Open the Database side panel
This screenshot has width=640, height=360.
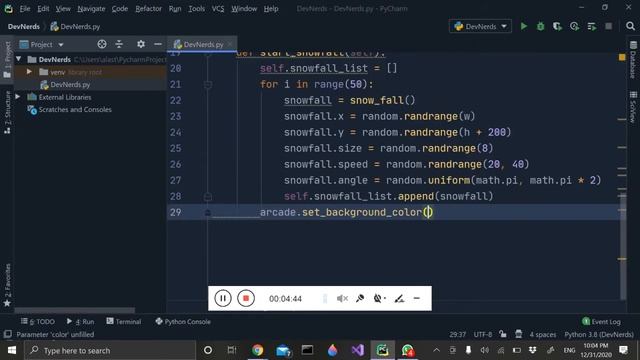click(x=633, y=60)
